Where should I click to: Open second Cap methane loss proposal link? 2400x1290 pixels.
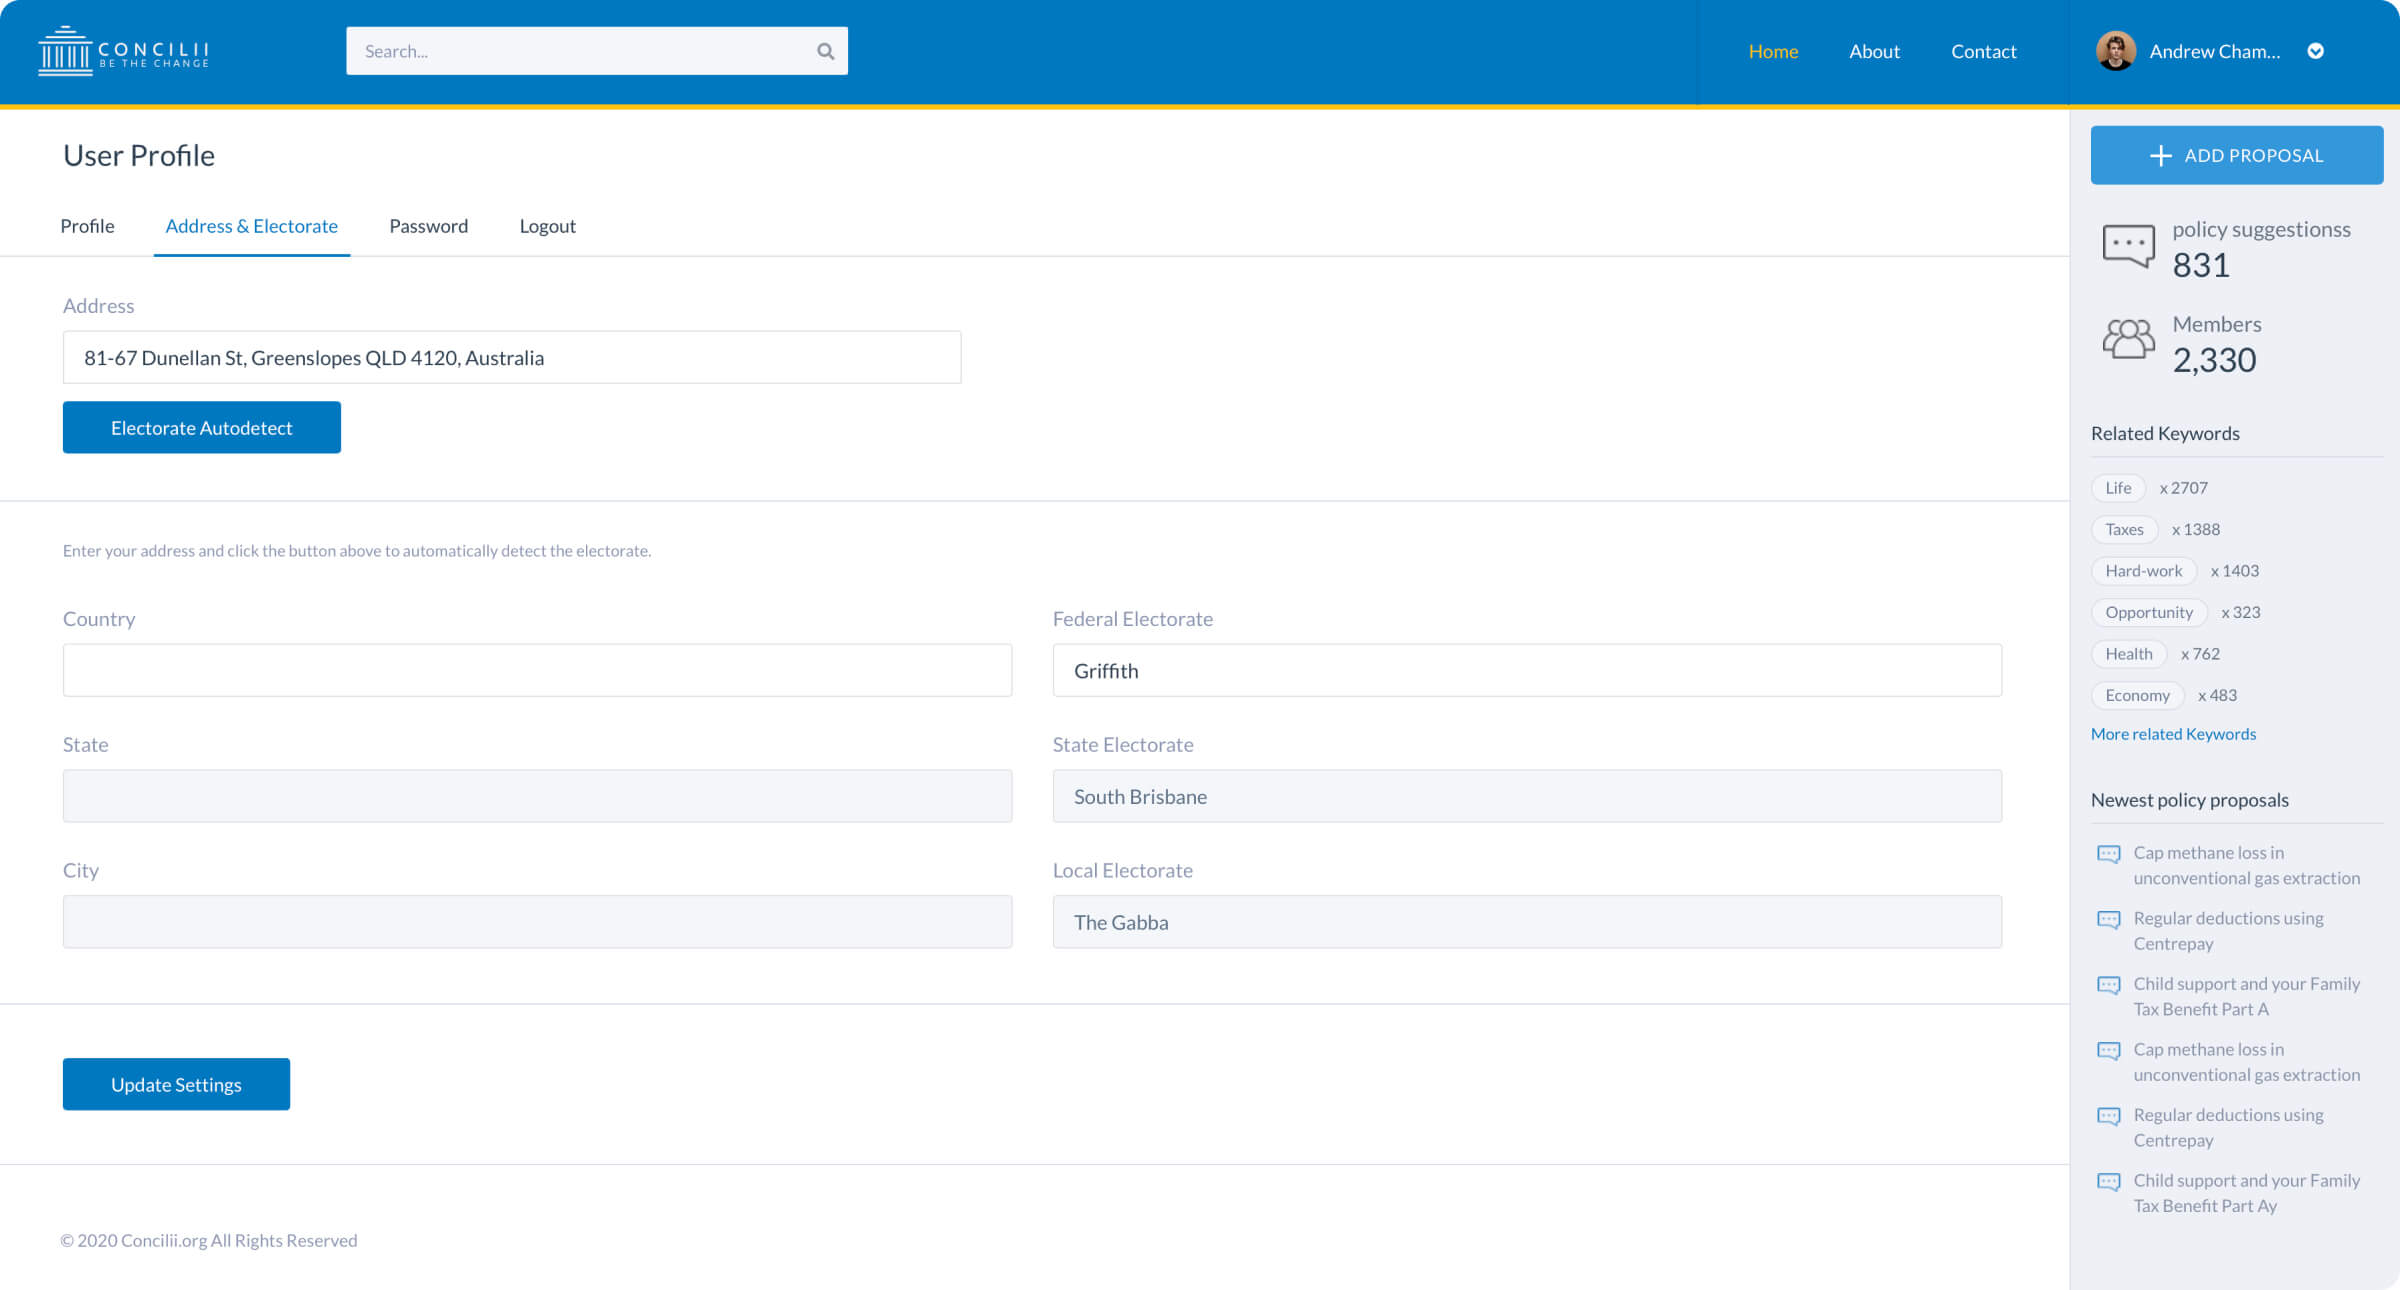pos(2246,1062)
